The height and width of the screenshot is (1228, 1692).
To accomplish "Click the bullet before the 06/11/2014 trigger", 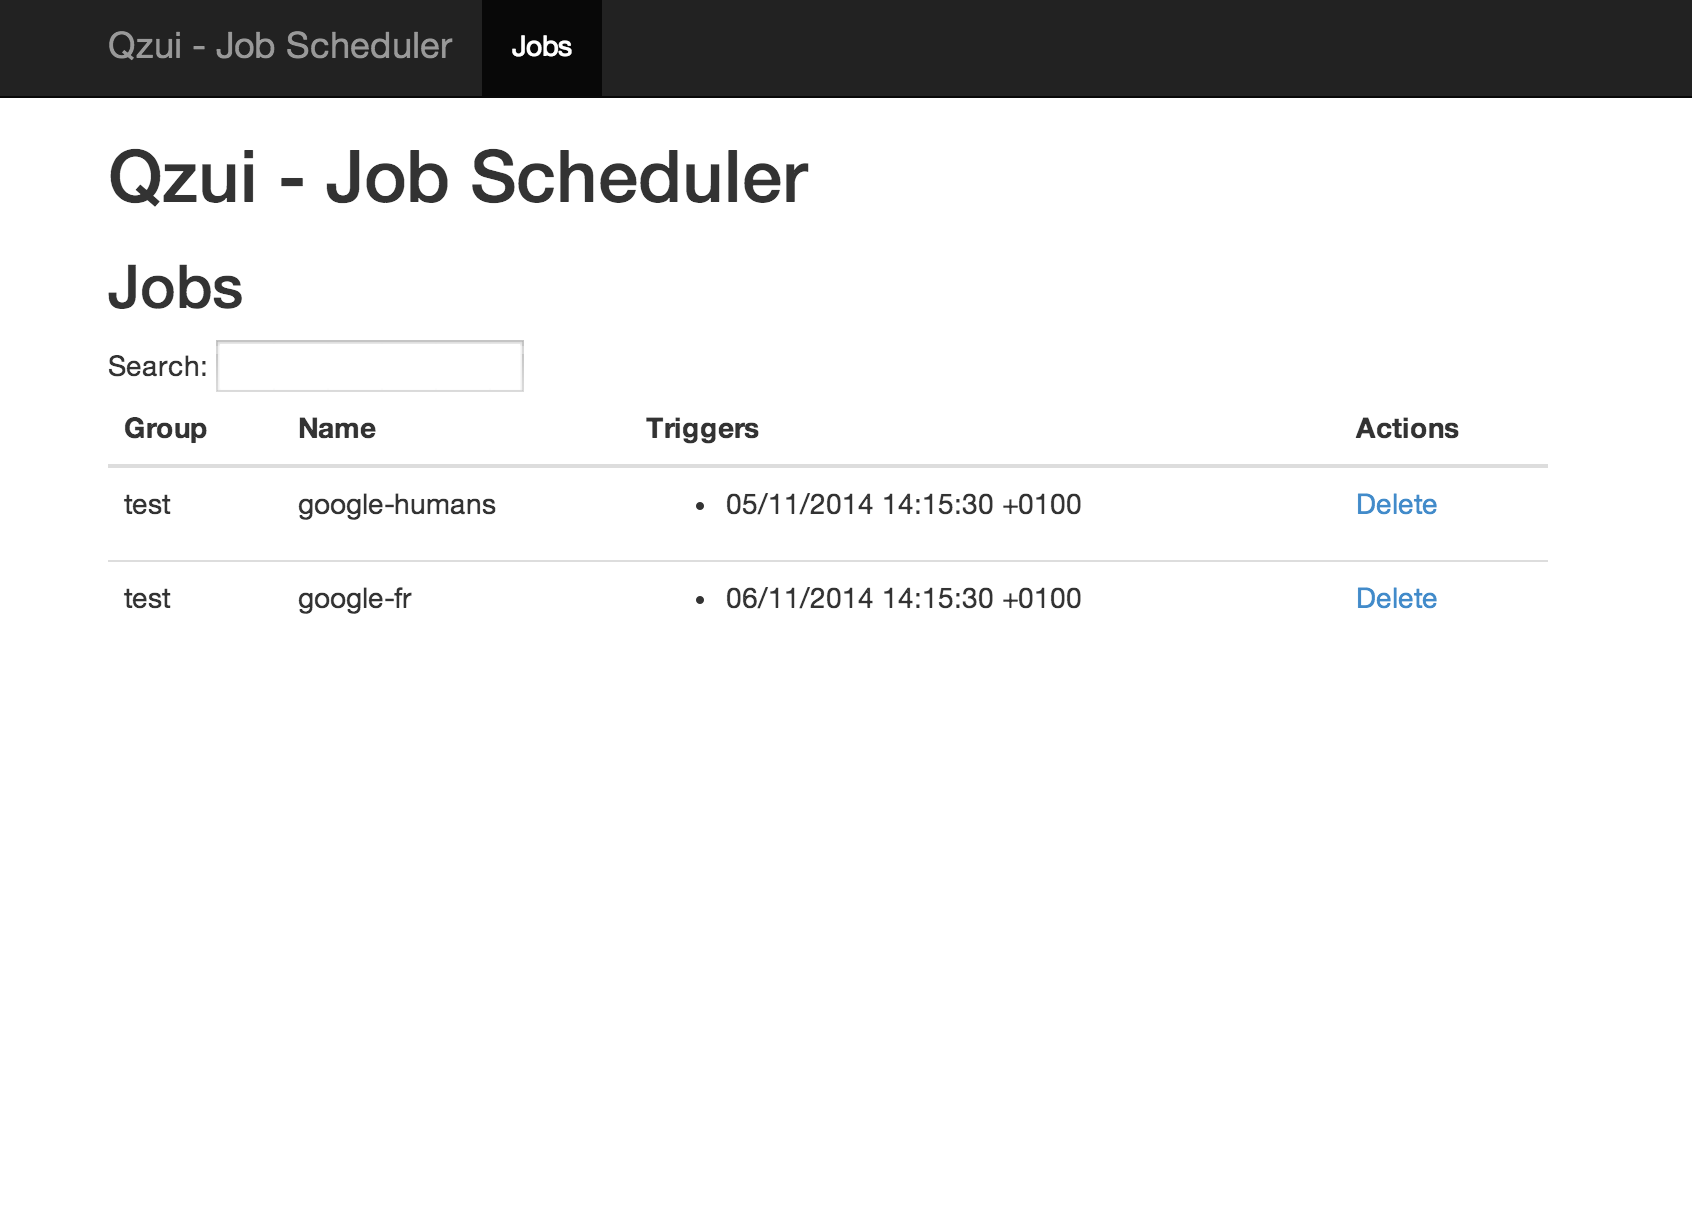I will coord(700,600).
